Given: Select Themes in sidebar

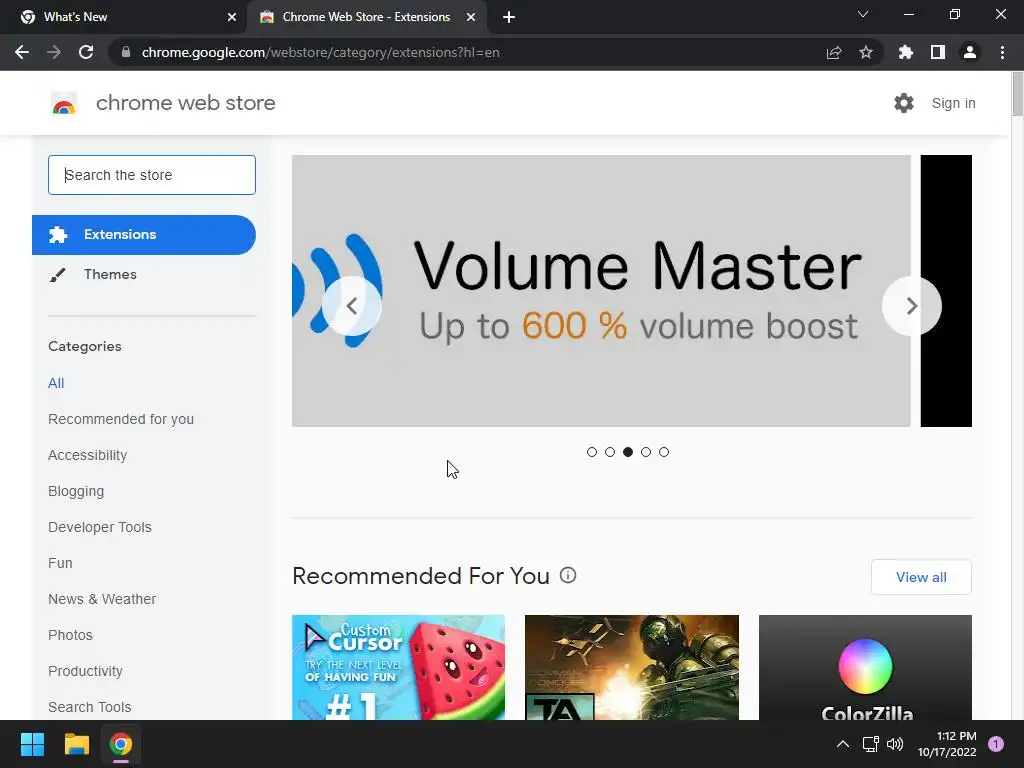Looking at the screenshot, I should pyautogui.click(x=110, y=274).
